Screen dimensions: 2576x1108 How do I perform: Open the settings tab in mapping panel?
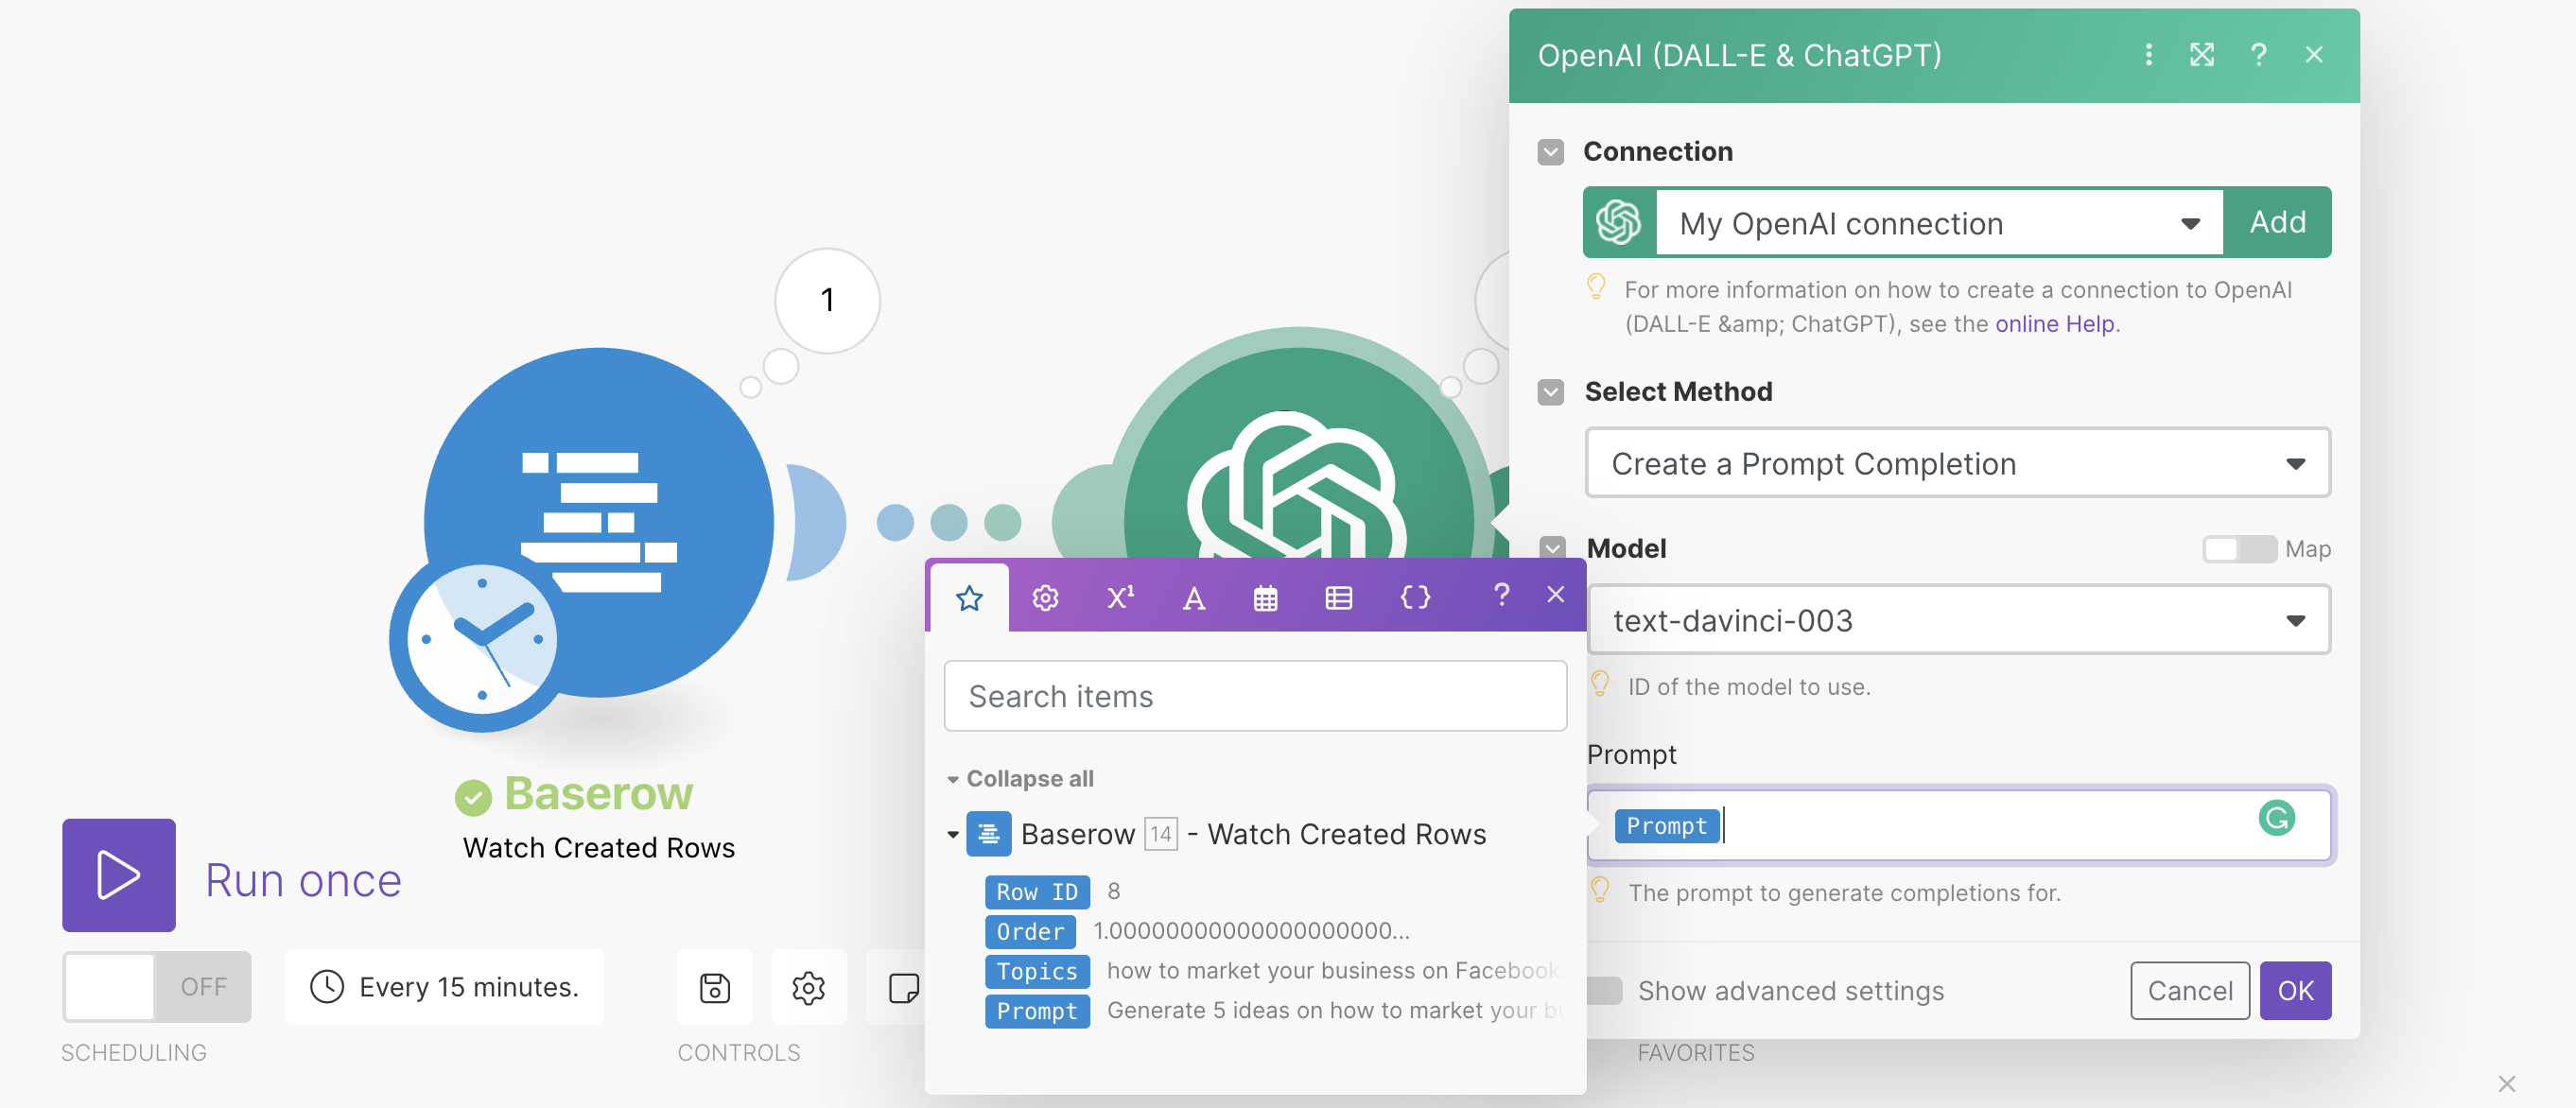1044,597
